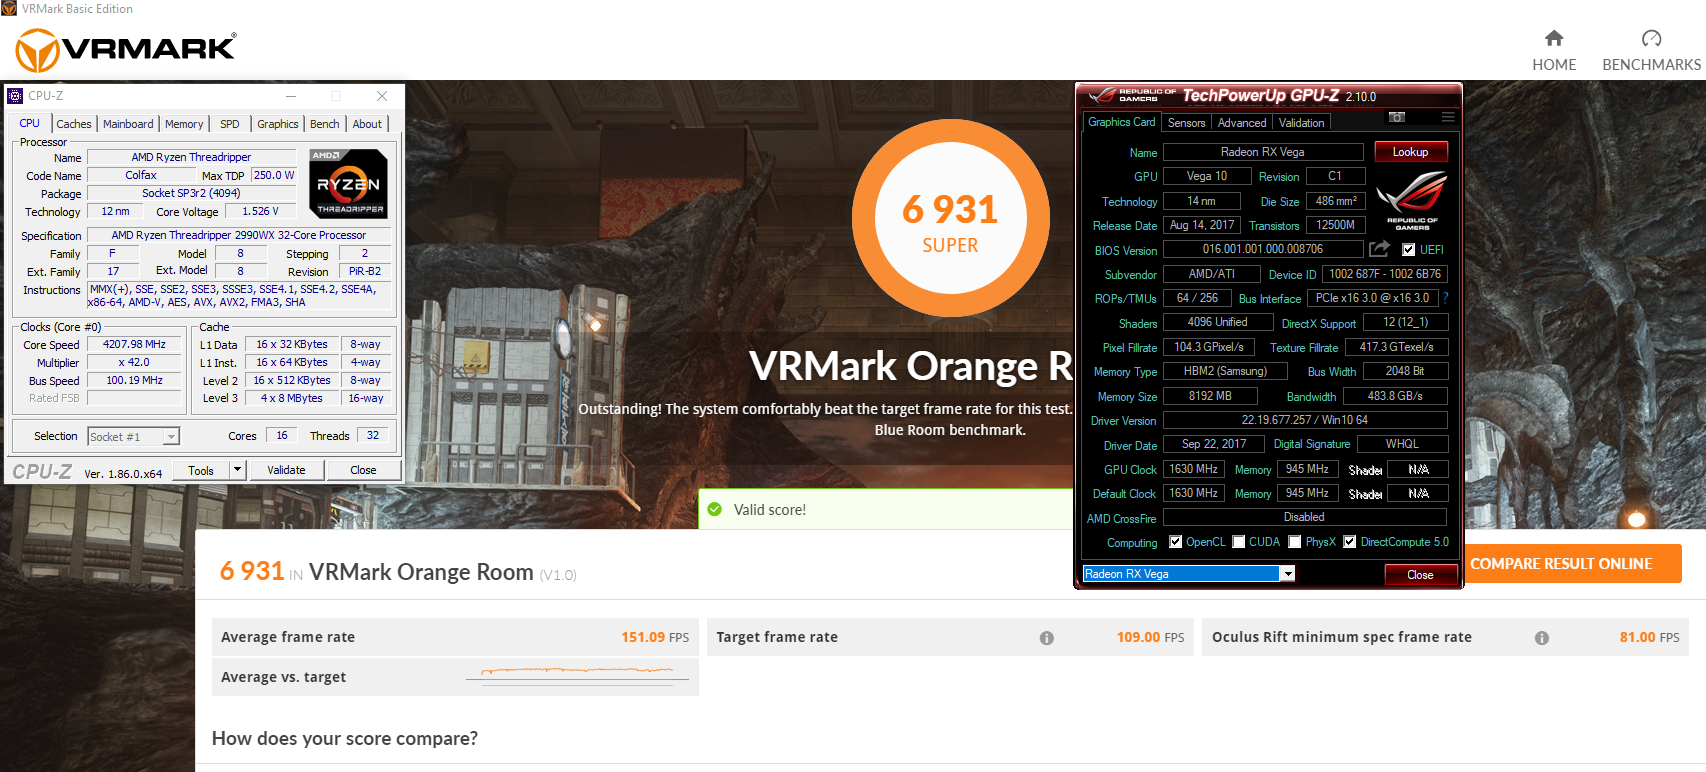Image resolution: width=1706 pixels, height=772 pixels.
Task: Go to VRMark HOME
Action: (x=1554, y=50)
